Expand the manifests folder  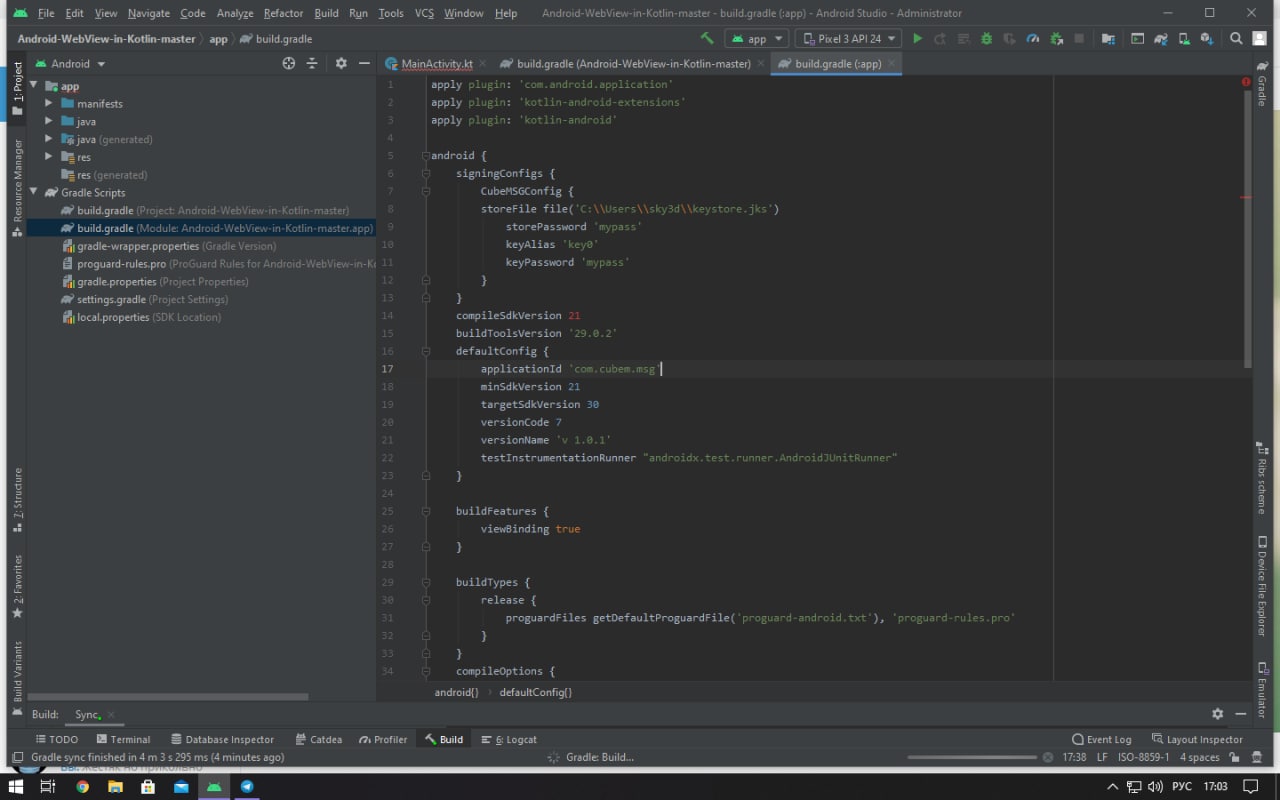48,103
